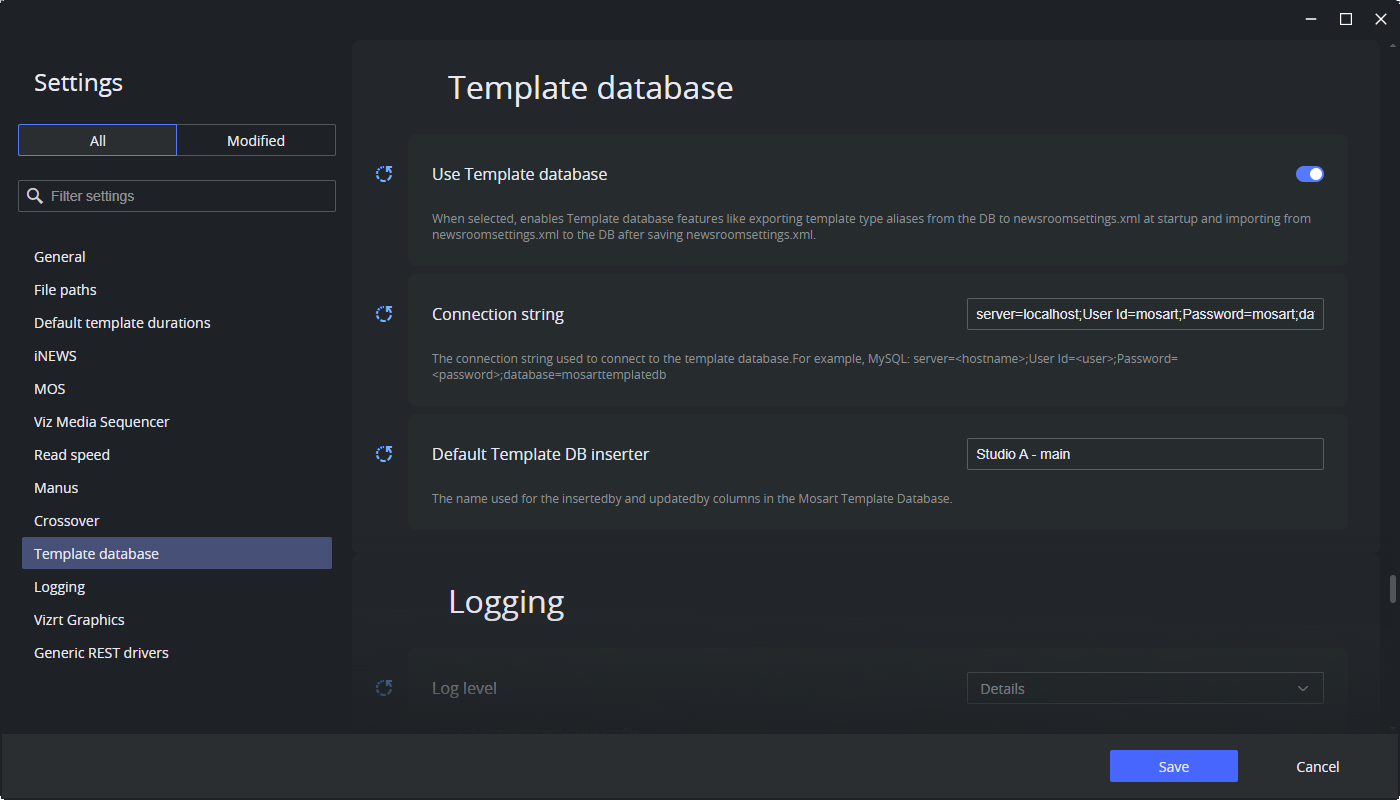Save the current settings
The image size is (1400, 800).
click(x=1173, y=766)
